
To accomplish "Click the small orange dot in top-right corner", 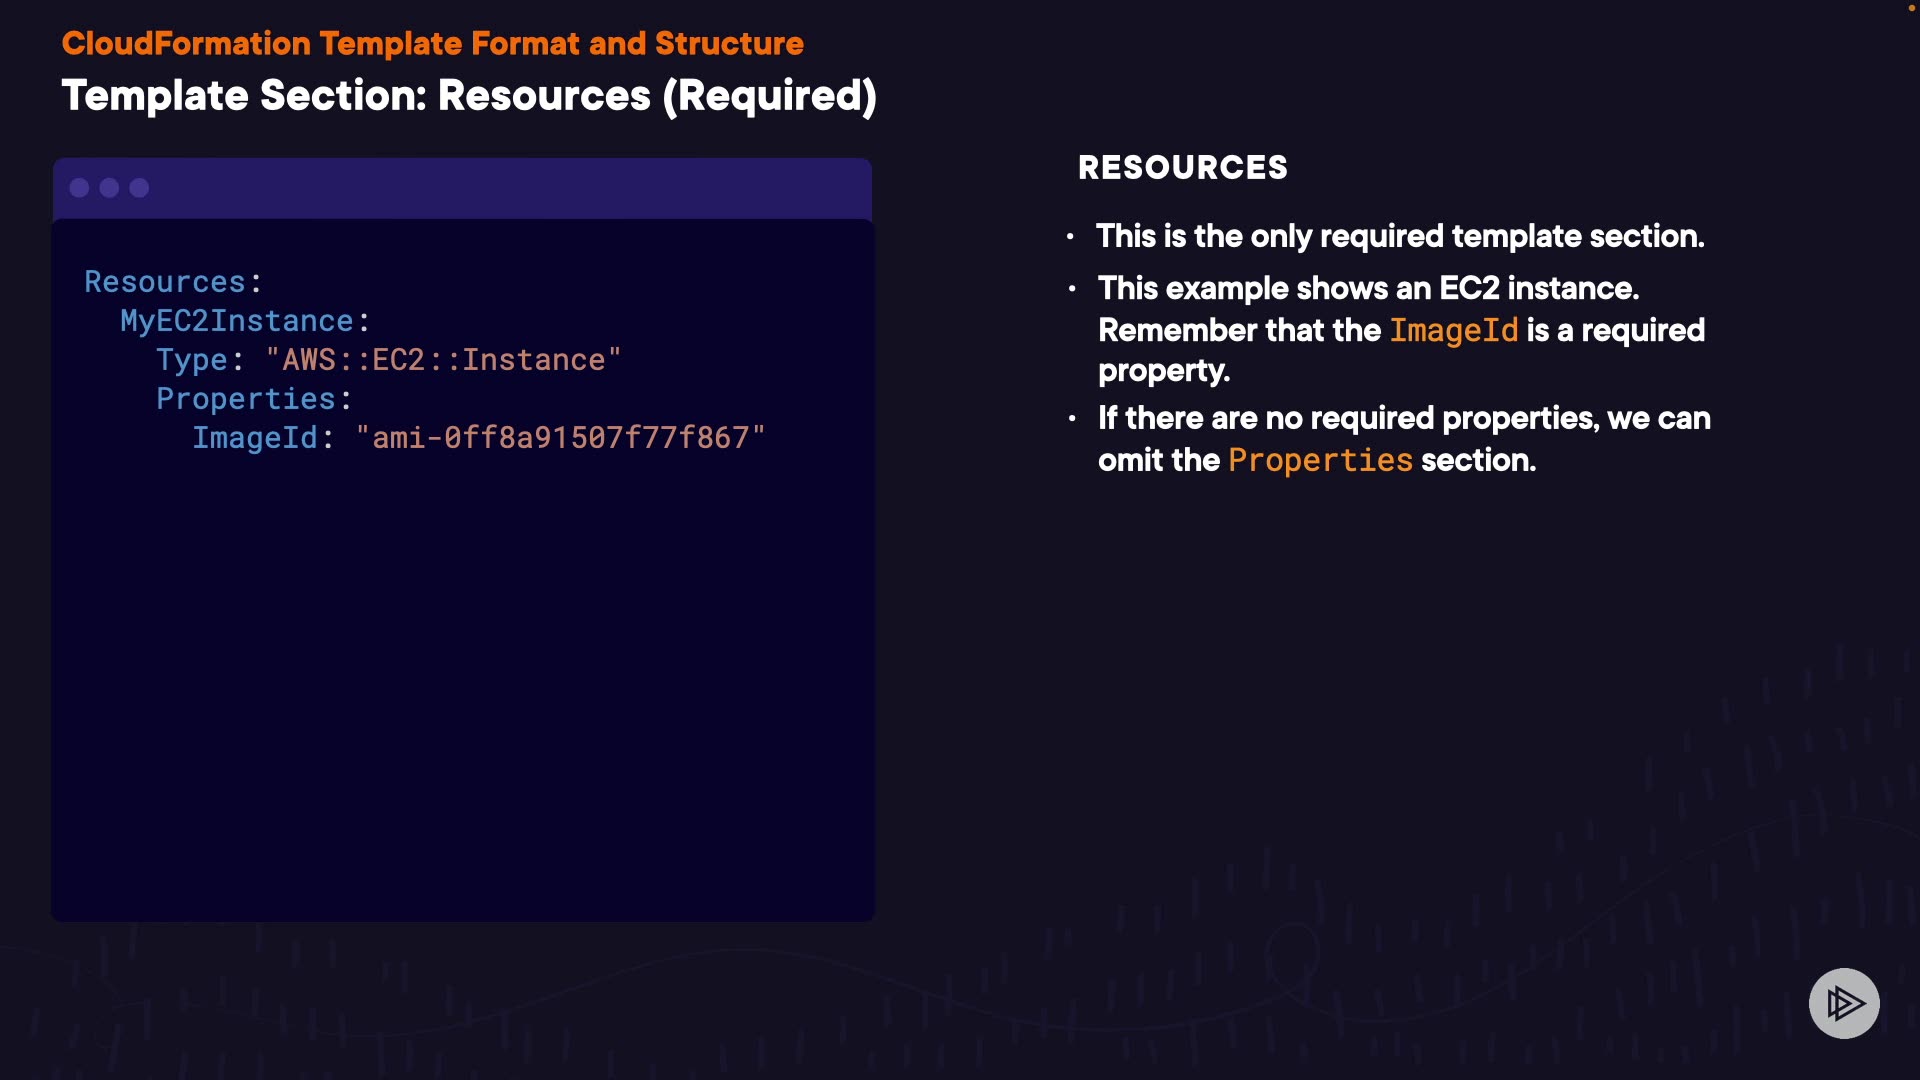I will tap(1912, 8).
